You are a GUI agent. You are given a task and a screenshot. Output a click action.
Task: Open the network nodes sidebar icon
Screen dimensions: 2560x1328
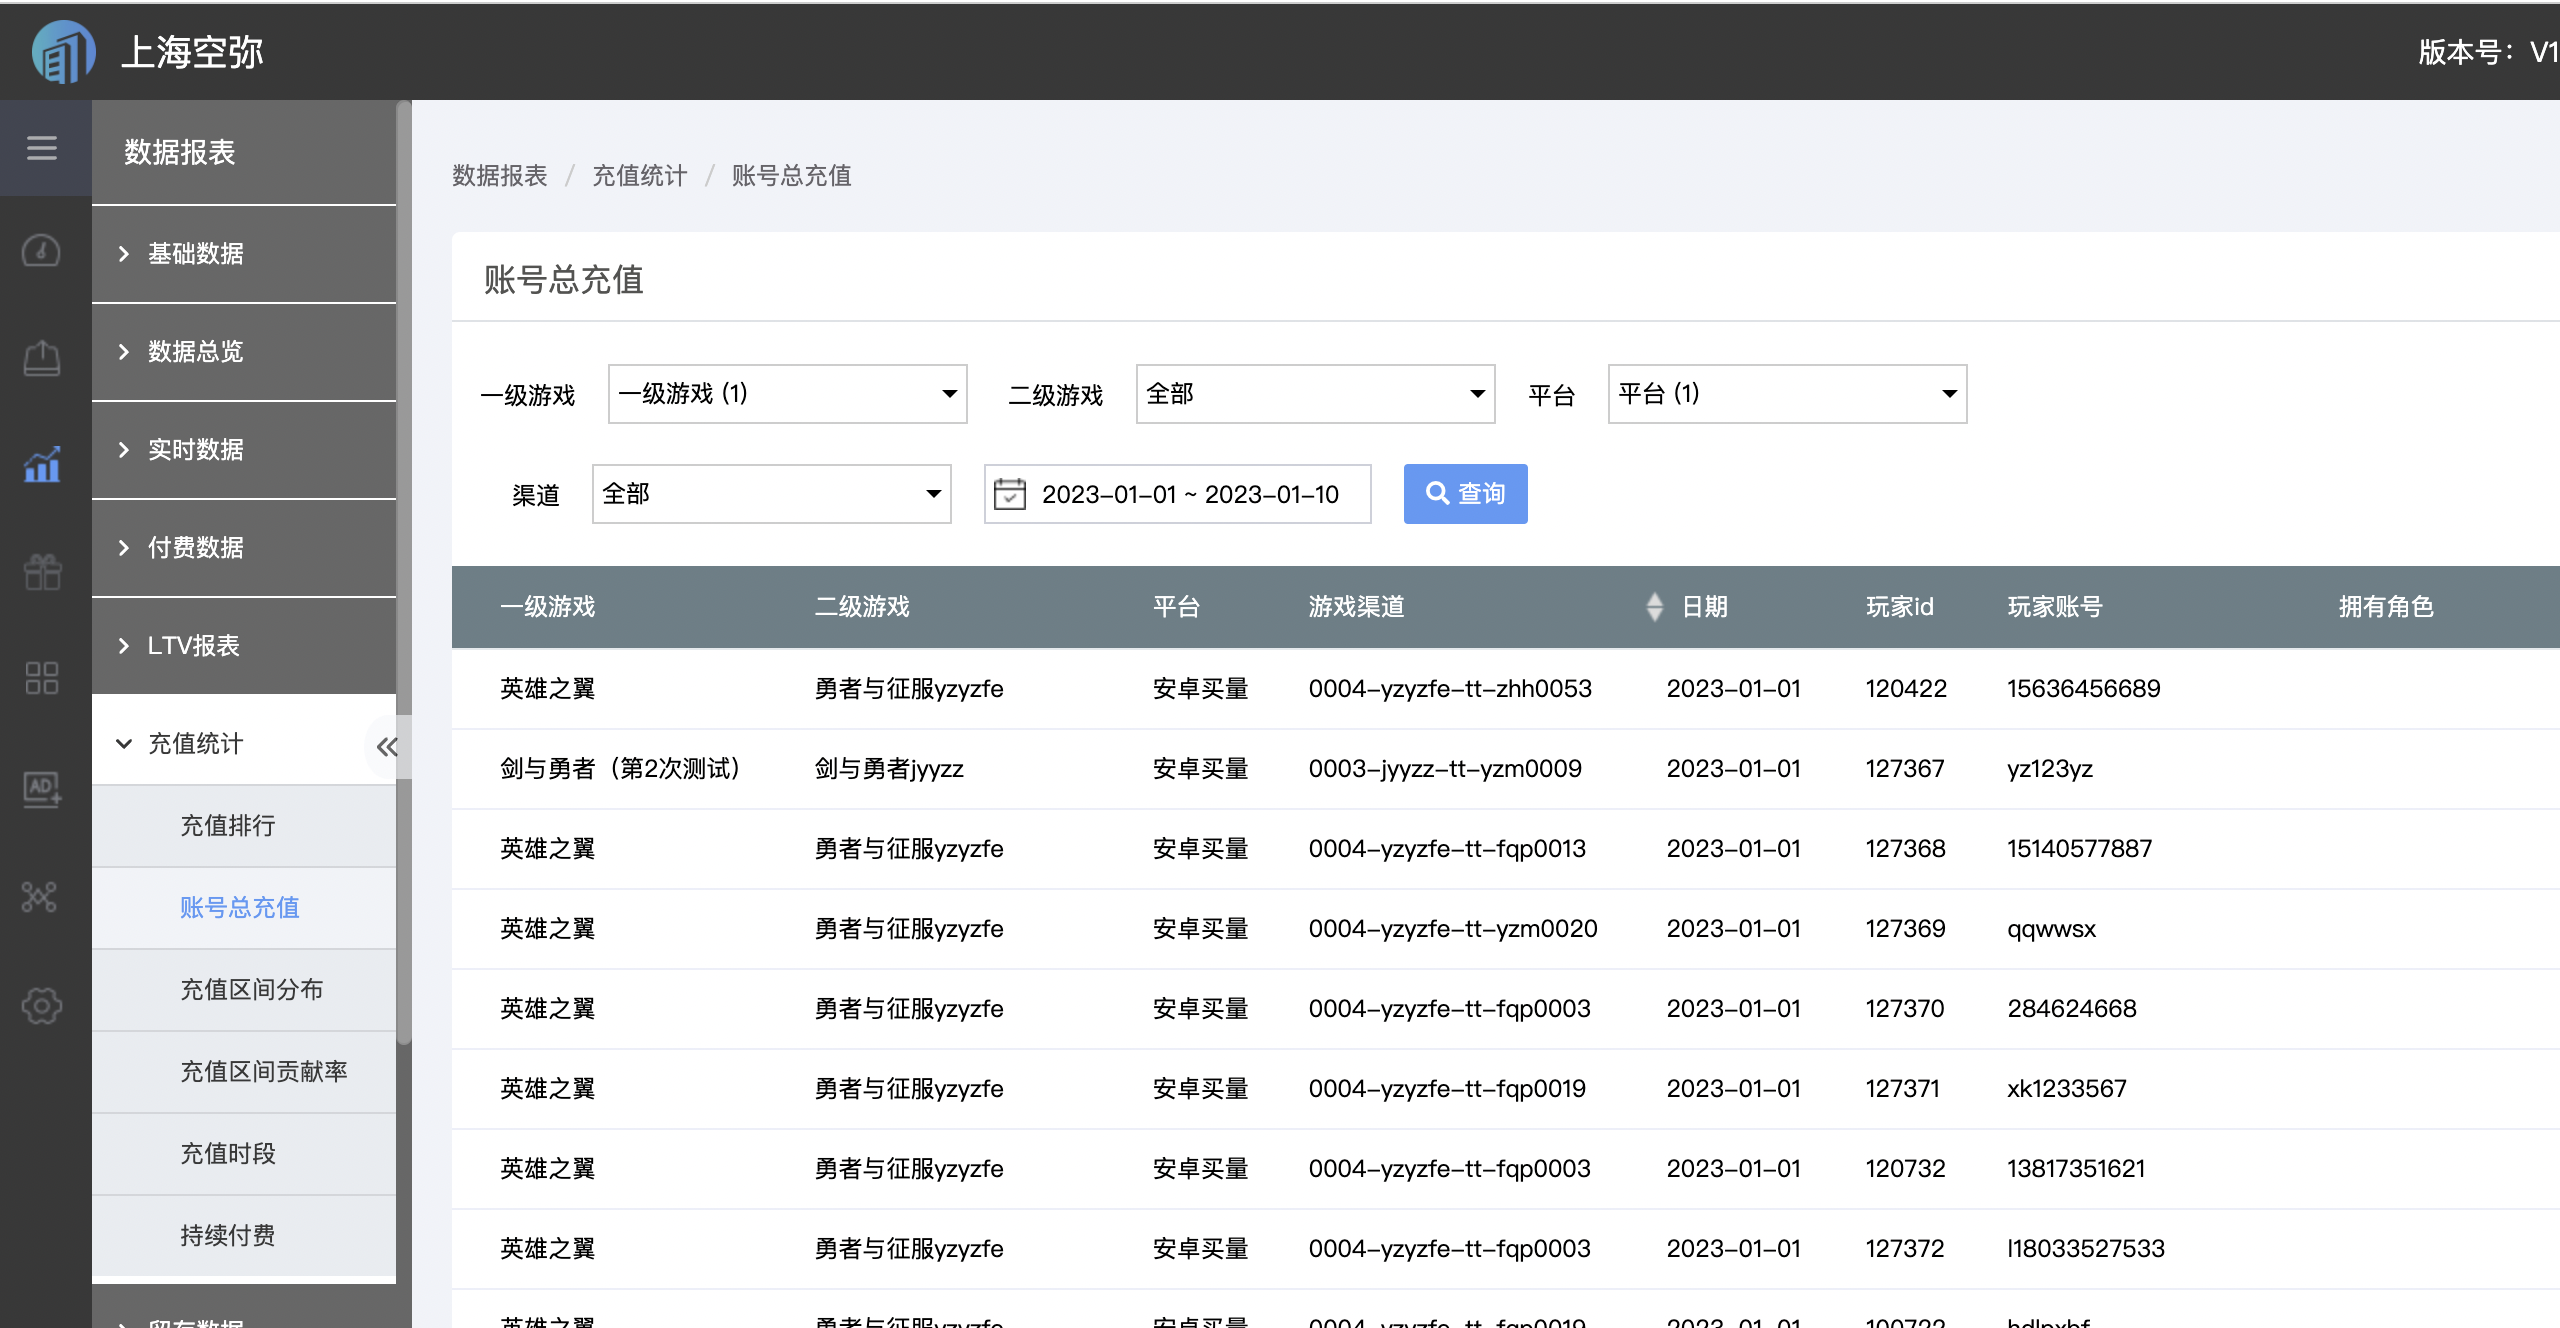coord(40,897)
